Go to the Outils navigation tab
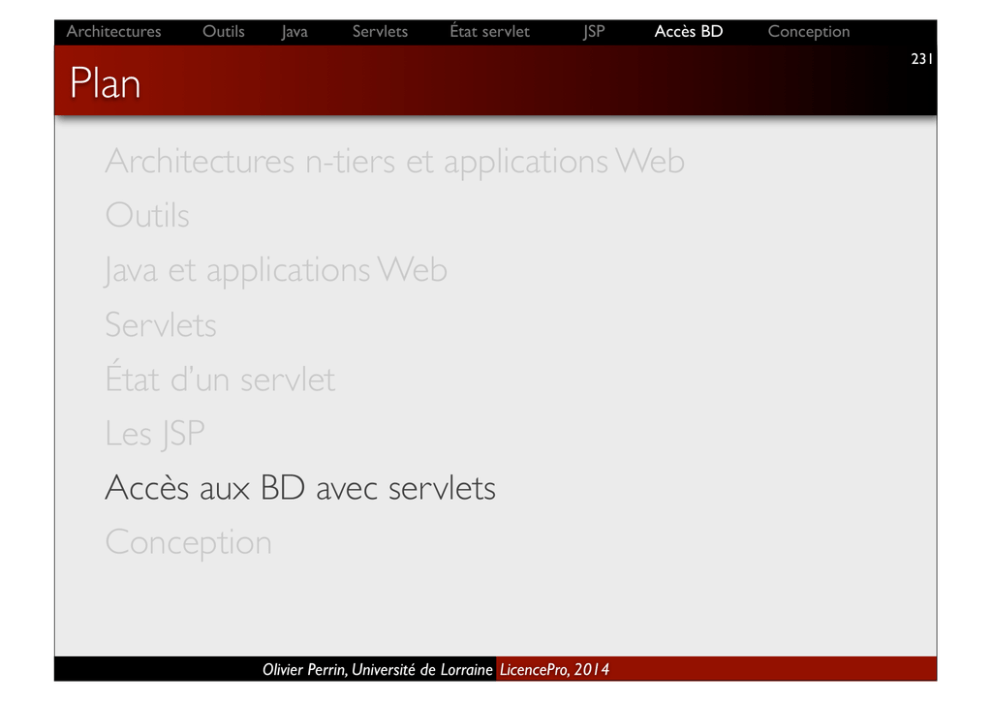The height and width of the screenshot is (701, 992). click(223, 32)
